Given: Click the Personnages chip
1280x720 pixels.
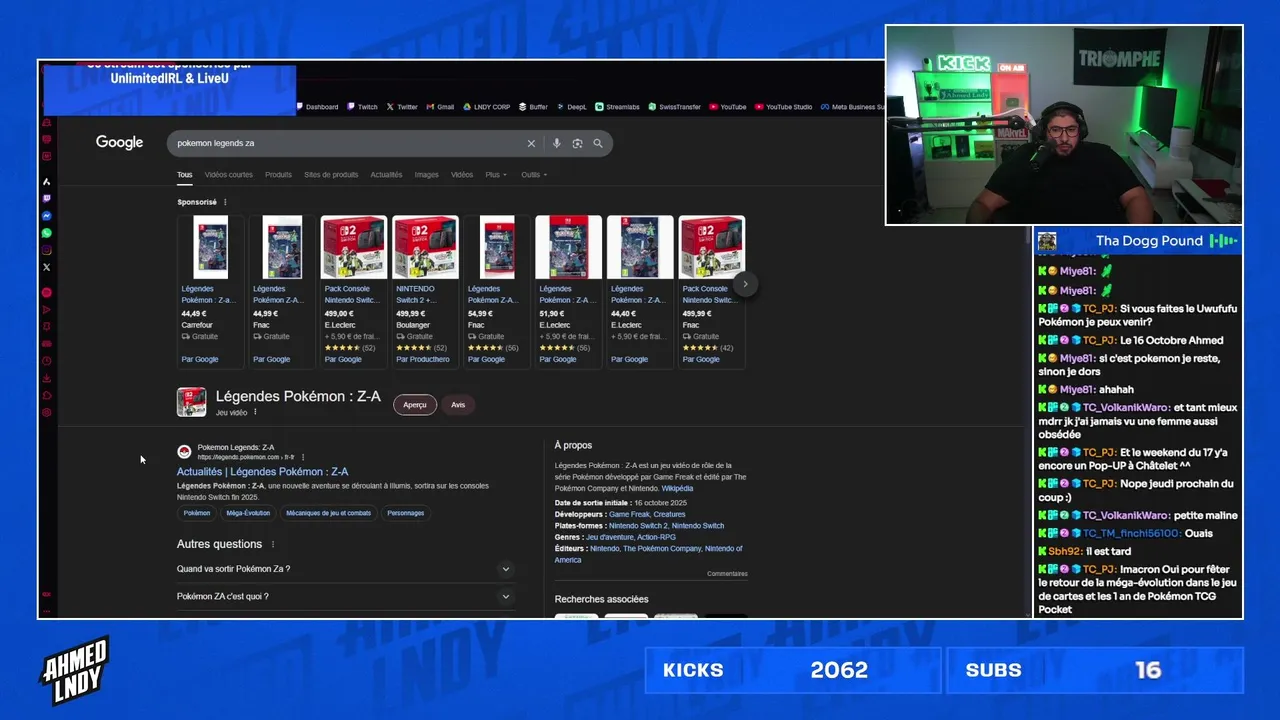Looking at the screenshot, I should [406, 513].
